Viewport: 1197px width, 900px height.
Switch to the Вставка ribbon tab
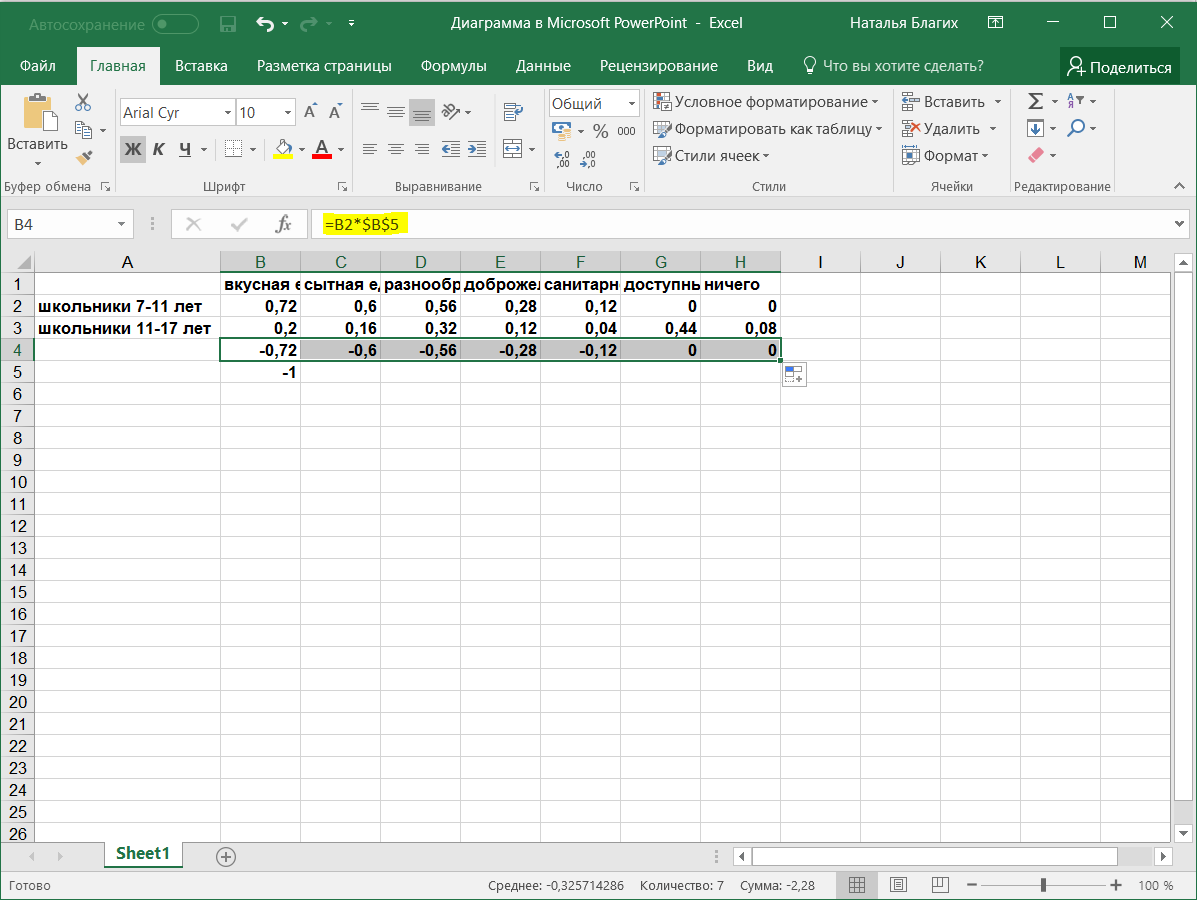[201, 66]
